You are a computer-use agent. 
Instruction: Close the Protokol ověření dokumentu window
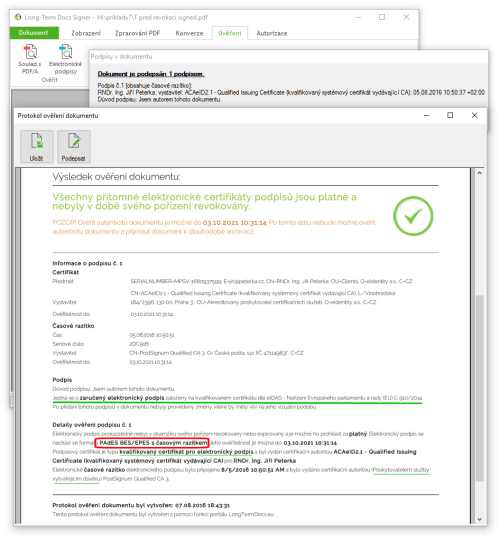click(475, 115)
